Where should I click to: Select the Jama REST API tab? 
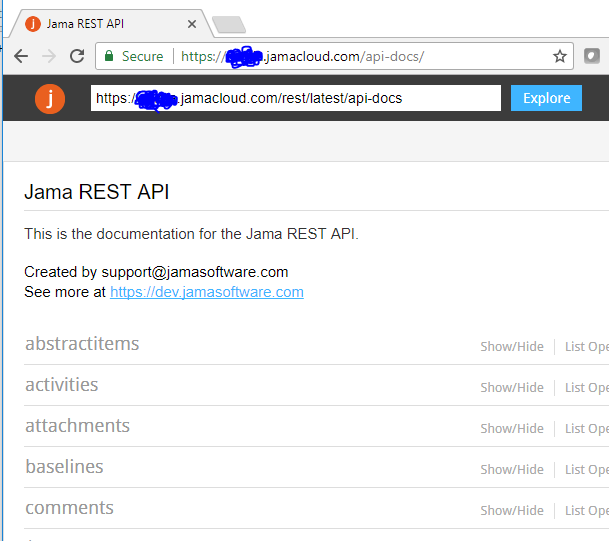pos(111,24)
